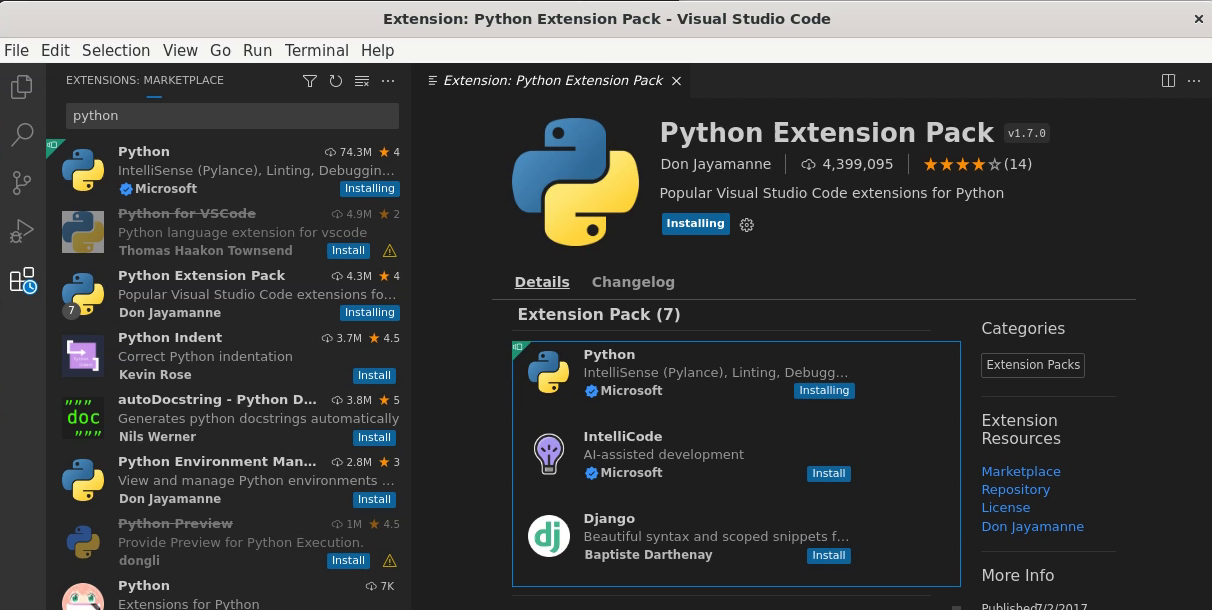Open the Explorer view in activity bar
Screen dimensions: 1212x610
click(22, 88)
